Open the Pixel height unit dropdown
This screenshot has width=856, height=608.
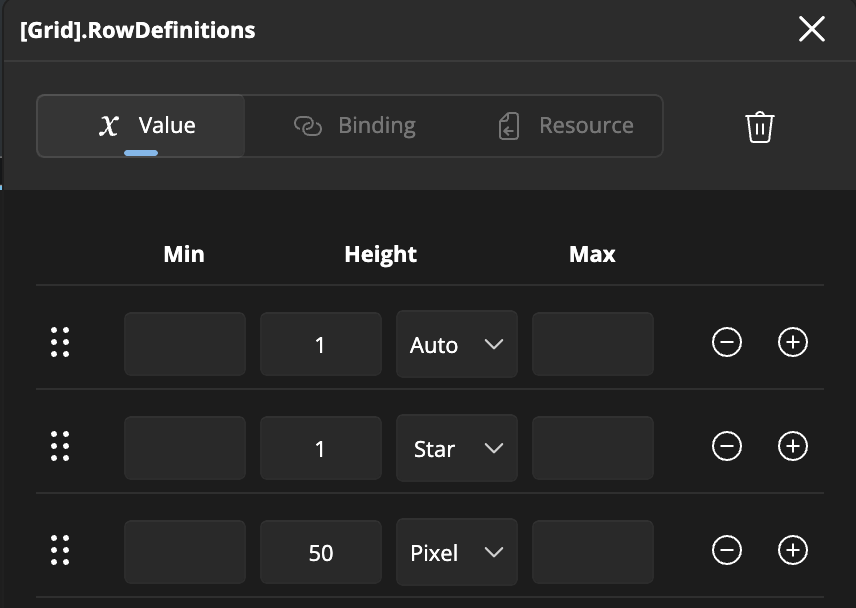pyautogui.click(x=456, y=552)
